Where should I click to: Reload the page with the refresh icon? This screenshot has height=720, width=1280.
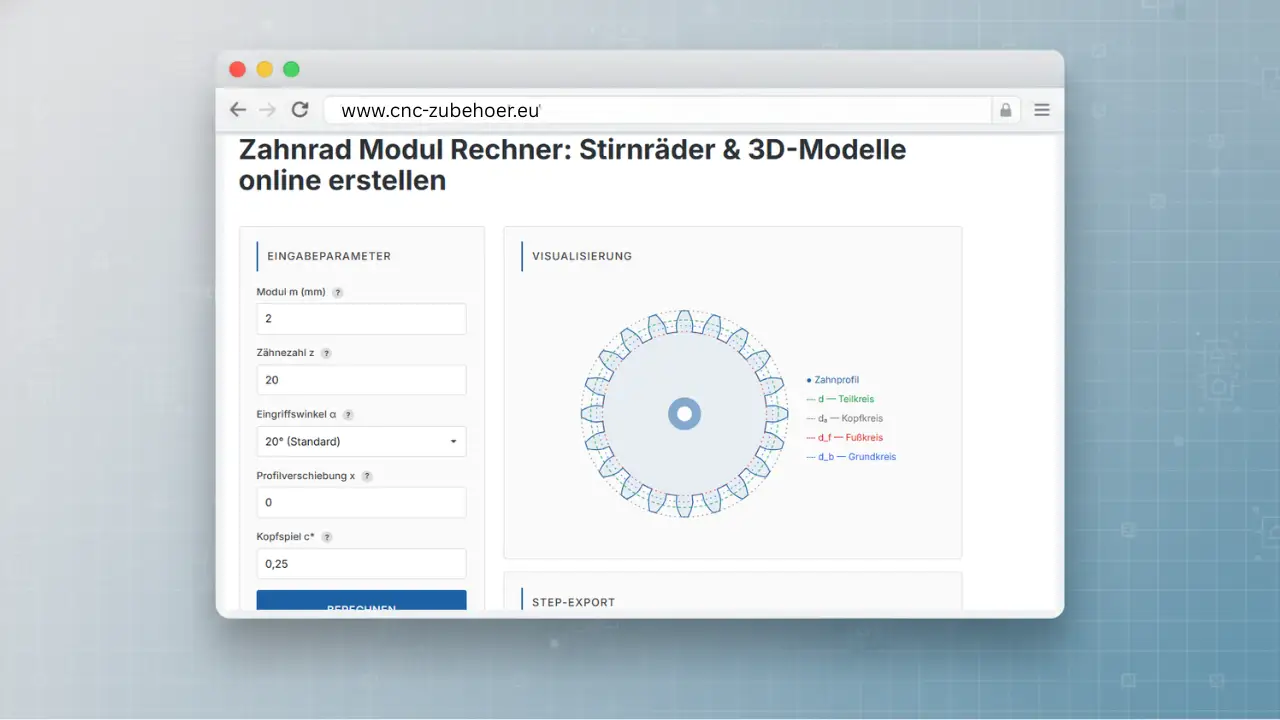tap(300, 110)
